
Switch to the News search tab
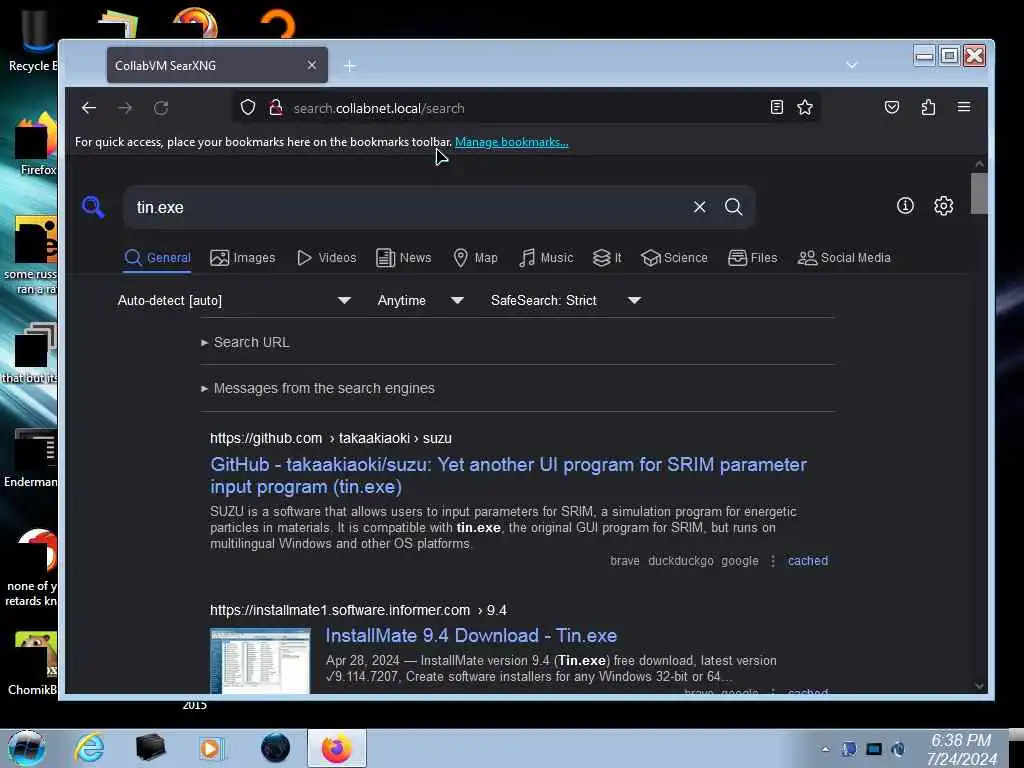[404, 257]
